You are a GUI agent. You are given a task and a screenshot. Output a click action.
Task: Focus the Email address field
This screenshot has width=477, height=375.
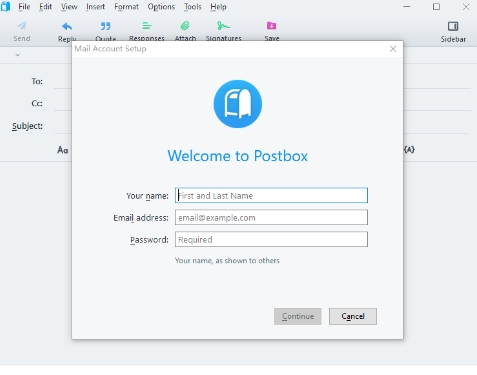tap(271, 217)
